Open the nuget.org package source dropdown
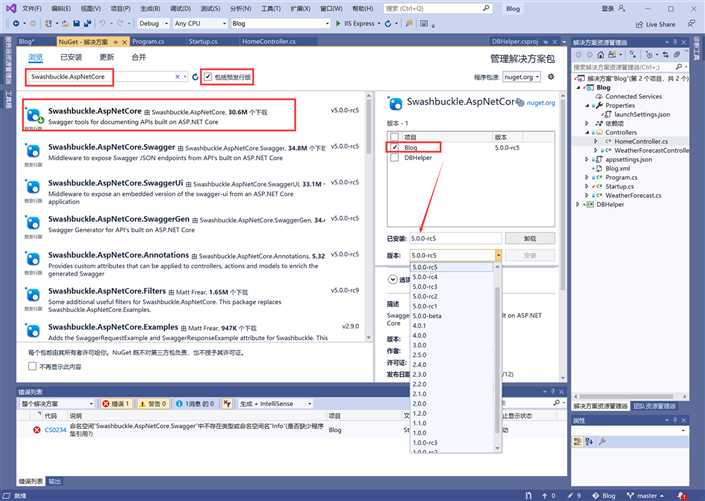 (522, 77)
